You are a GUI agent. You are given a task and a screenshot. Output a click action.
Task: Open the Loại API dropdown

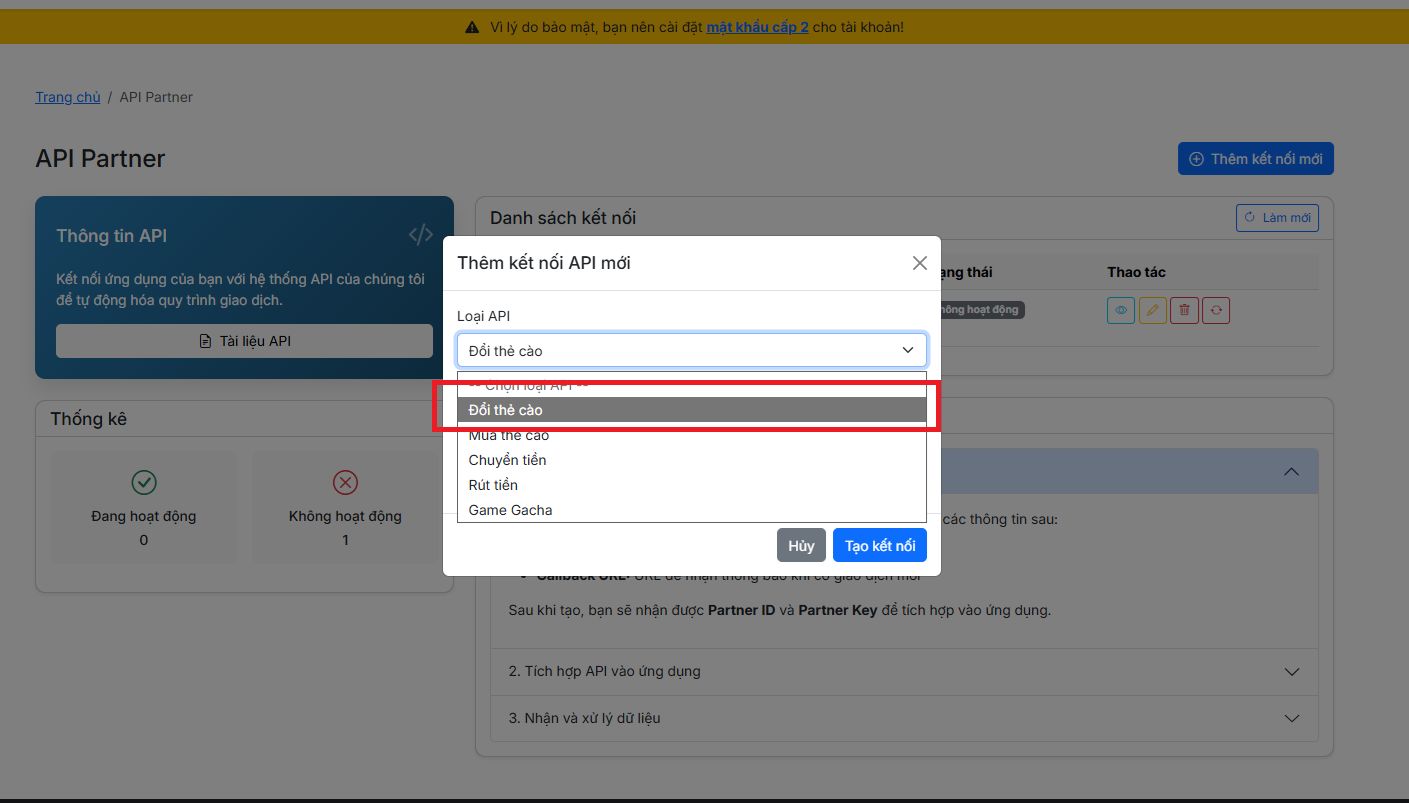[691, 350]
